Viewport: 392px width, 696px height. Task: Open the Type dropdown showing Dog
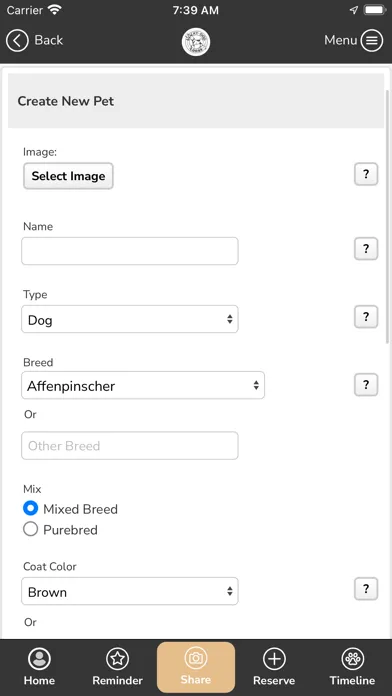point(130,319)
